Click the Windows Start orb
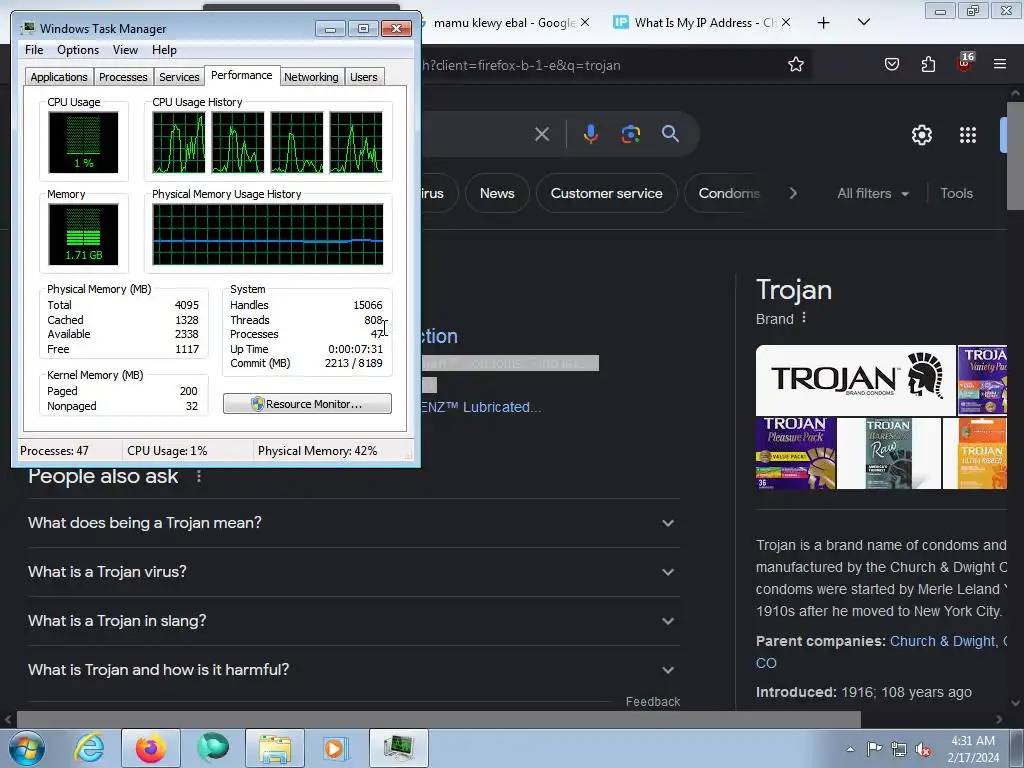Viewport: 1024px width, 768px height. (27, 748)
